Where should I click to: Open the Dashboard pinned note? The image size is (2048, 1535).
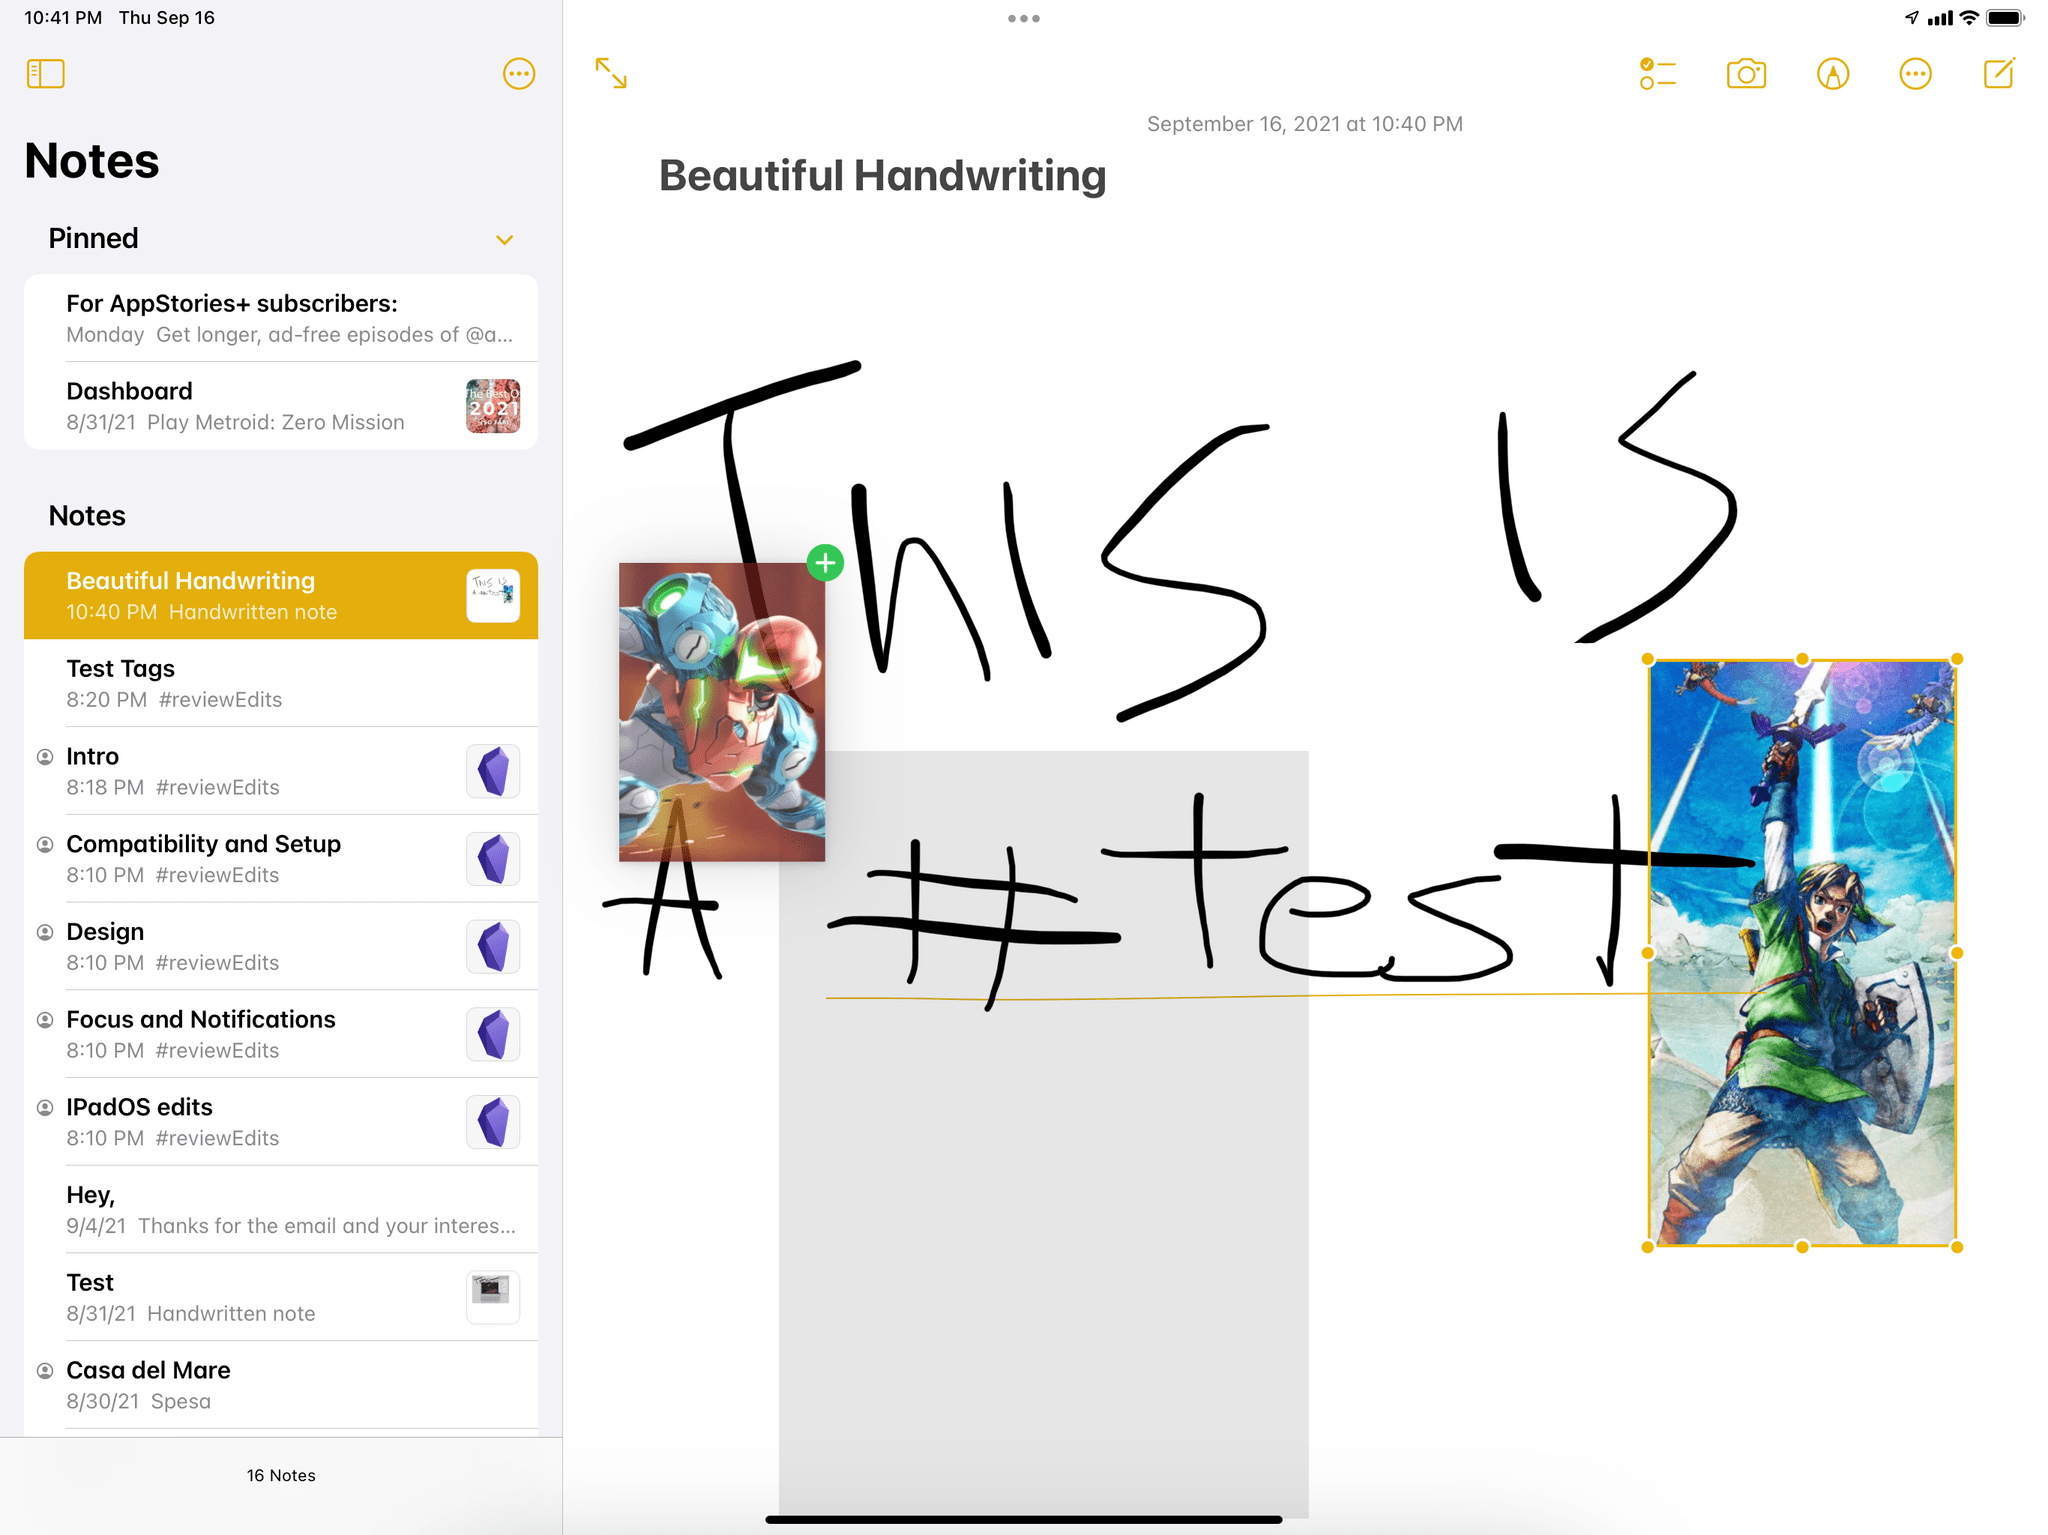pos(281,406)
